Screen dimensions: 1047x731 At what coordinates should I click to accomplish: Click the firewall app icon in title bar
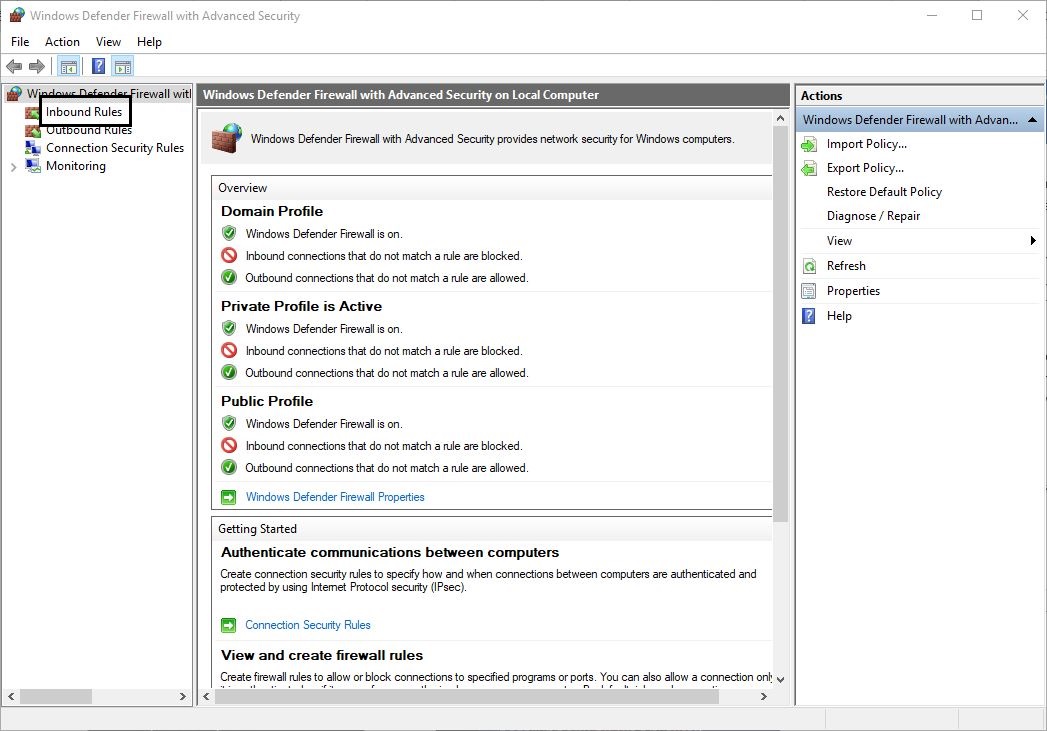[17, 15]
